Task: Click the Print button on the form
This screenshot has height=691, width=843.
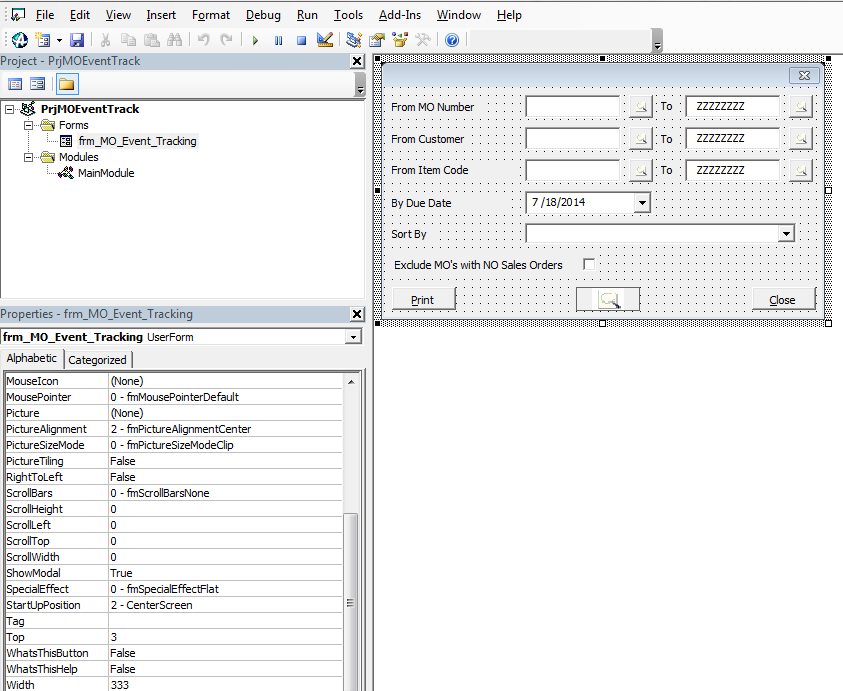Action: 423,300
